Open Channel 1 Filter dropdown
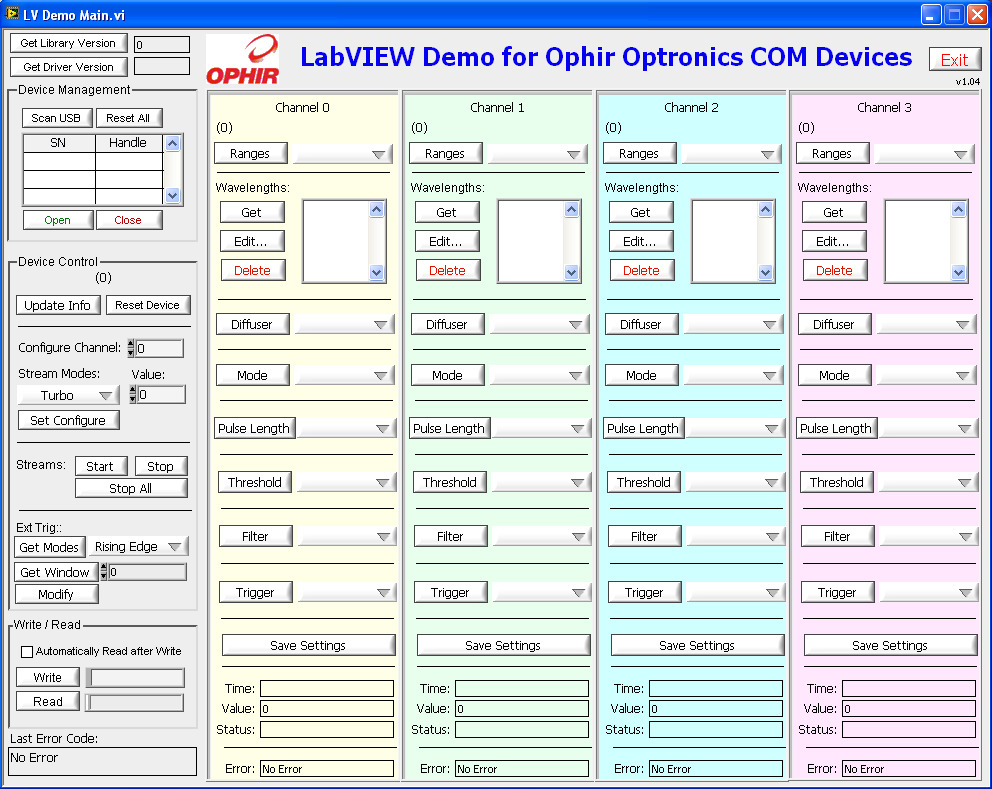This screenshot has height=789, width=992. pos(541,537)
